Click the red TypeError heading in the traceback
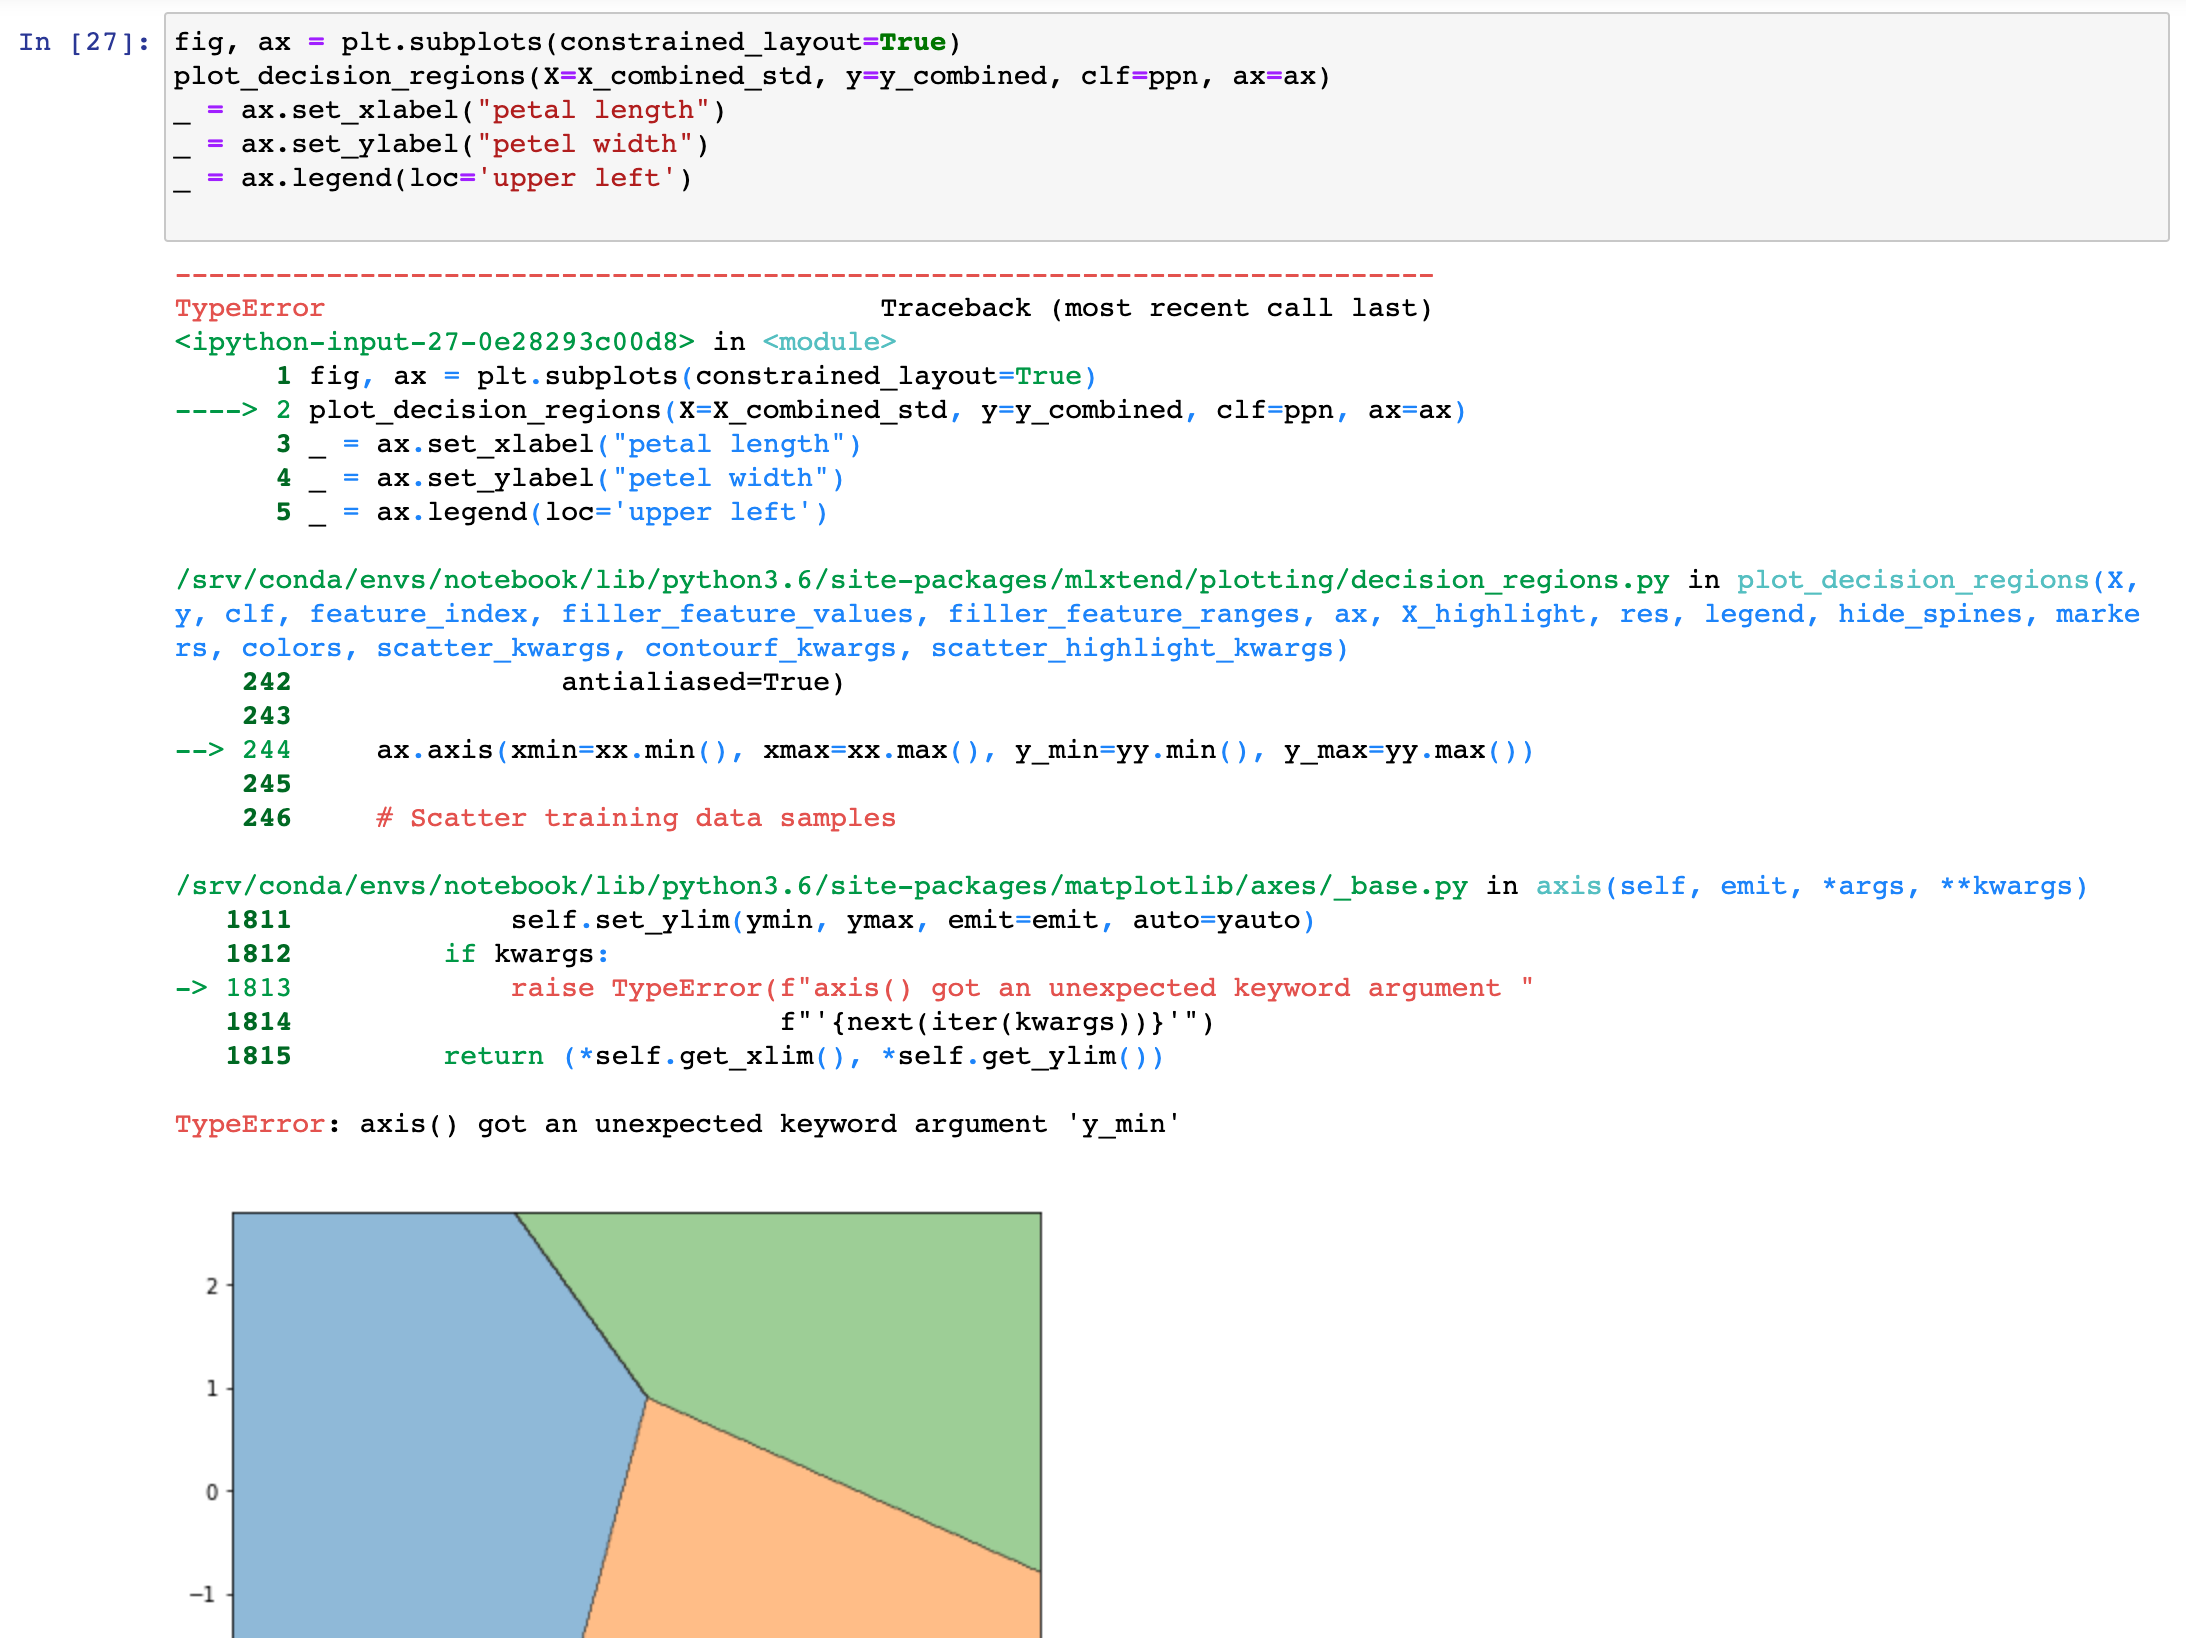 click(249, 307)
